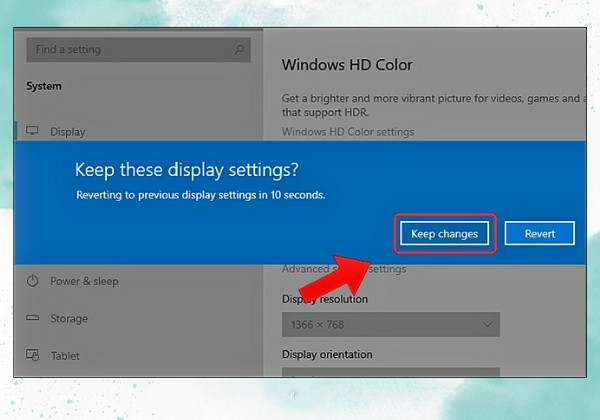This screenshot has height=420, width=600.
Task: Open the Display resolution 1366 × 768 dropdown
Action: 391,324
